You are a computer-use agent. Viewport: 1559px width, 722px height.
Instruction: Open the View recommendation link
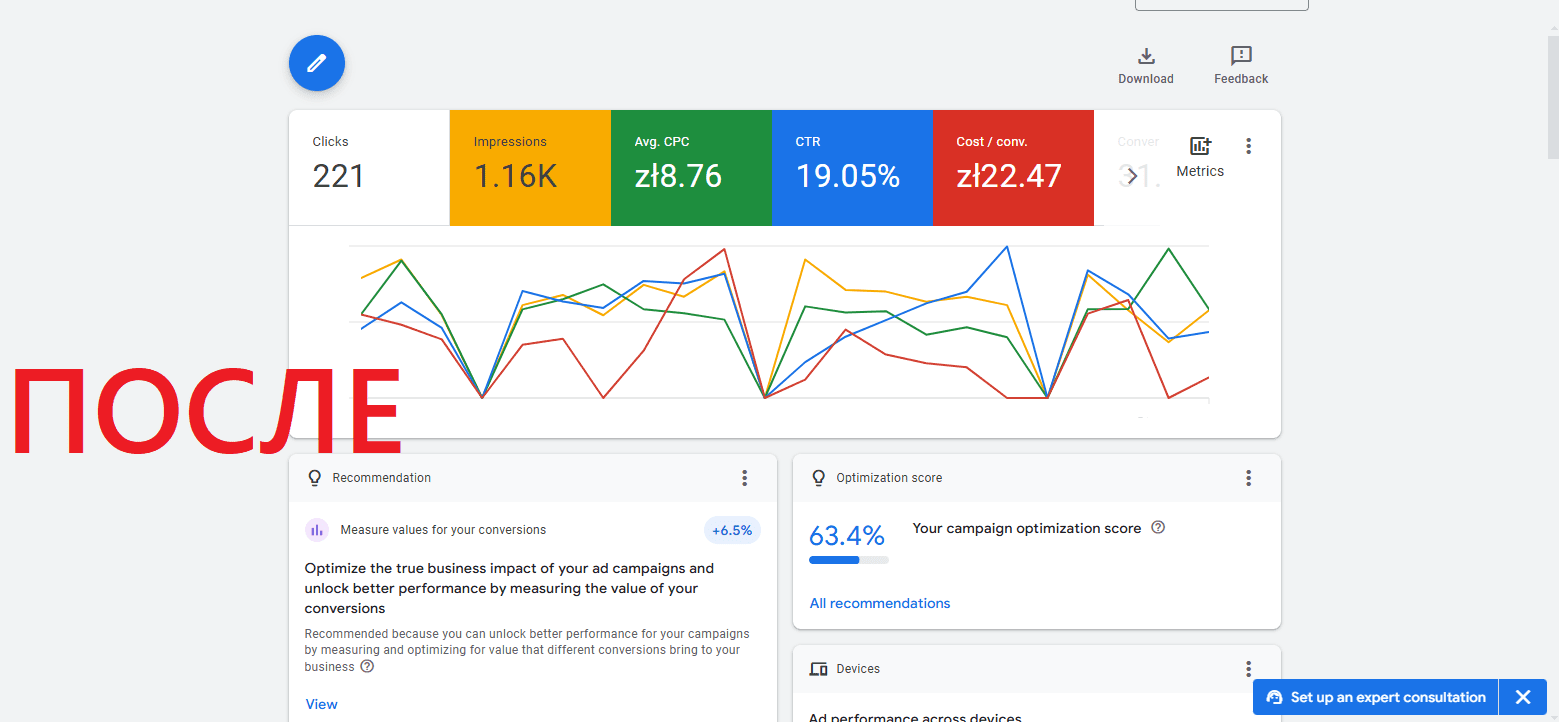click(x=321, y=704)
